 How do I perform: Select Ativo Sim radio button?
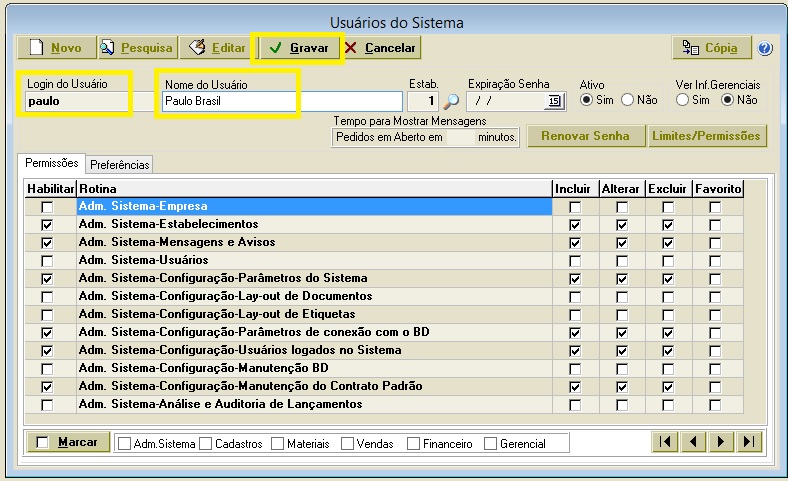click(x=586, y=100)
